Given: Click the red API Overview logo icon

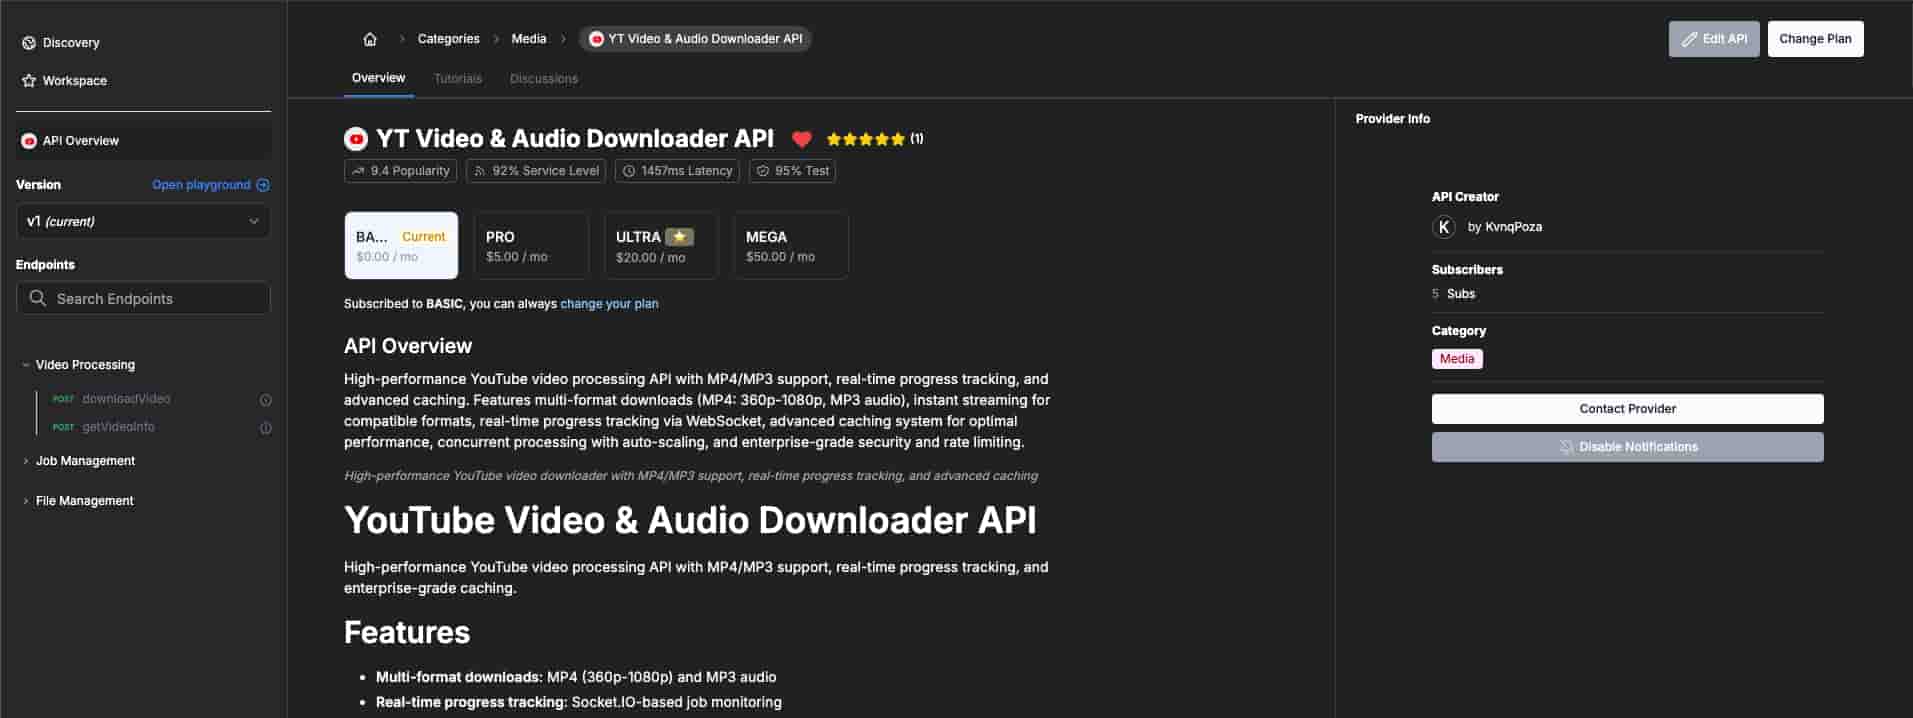Looking at the screenshot, I should (29, 141).
